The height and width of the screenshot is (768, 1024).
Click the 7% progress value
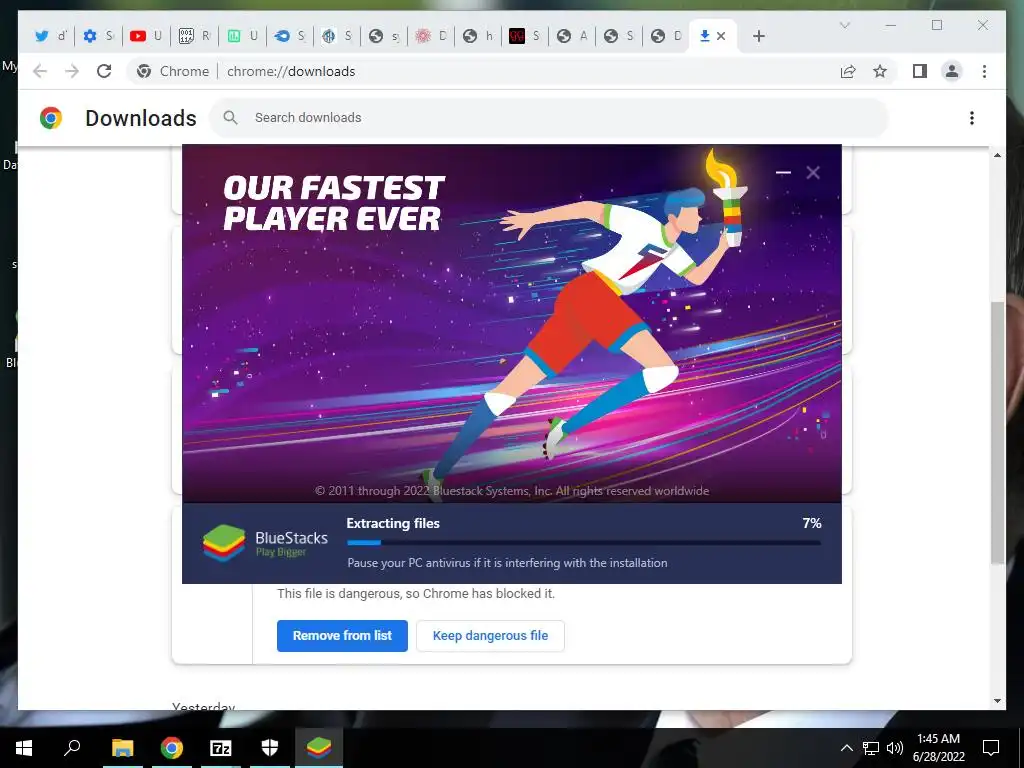(812, 523)
